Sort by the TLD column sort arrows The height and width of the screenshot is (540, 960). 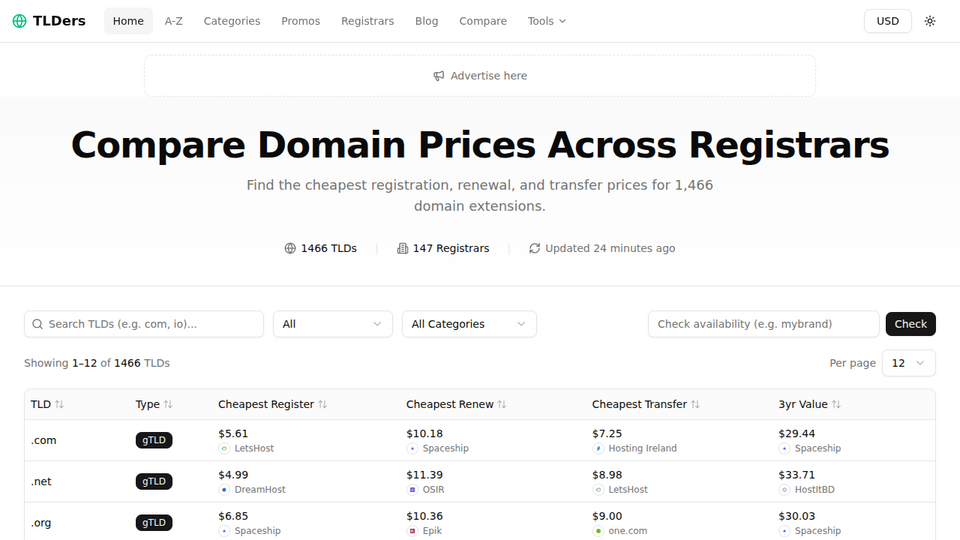[x=59, y=404]
